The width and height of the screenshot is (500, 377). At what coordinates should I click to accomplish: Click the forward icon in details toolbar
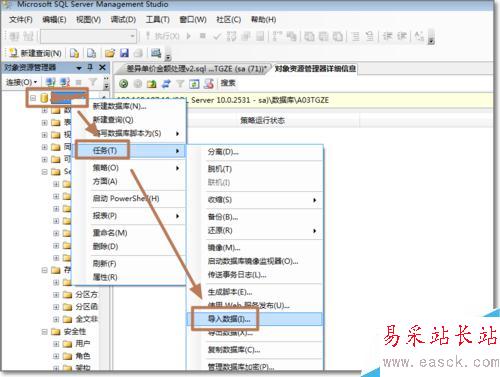(138, 84)
